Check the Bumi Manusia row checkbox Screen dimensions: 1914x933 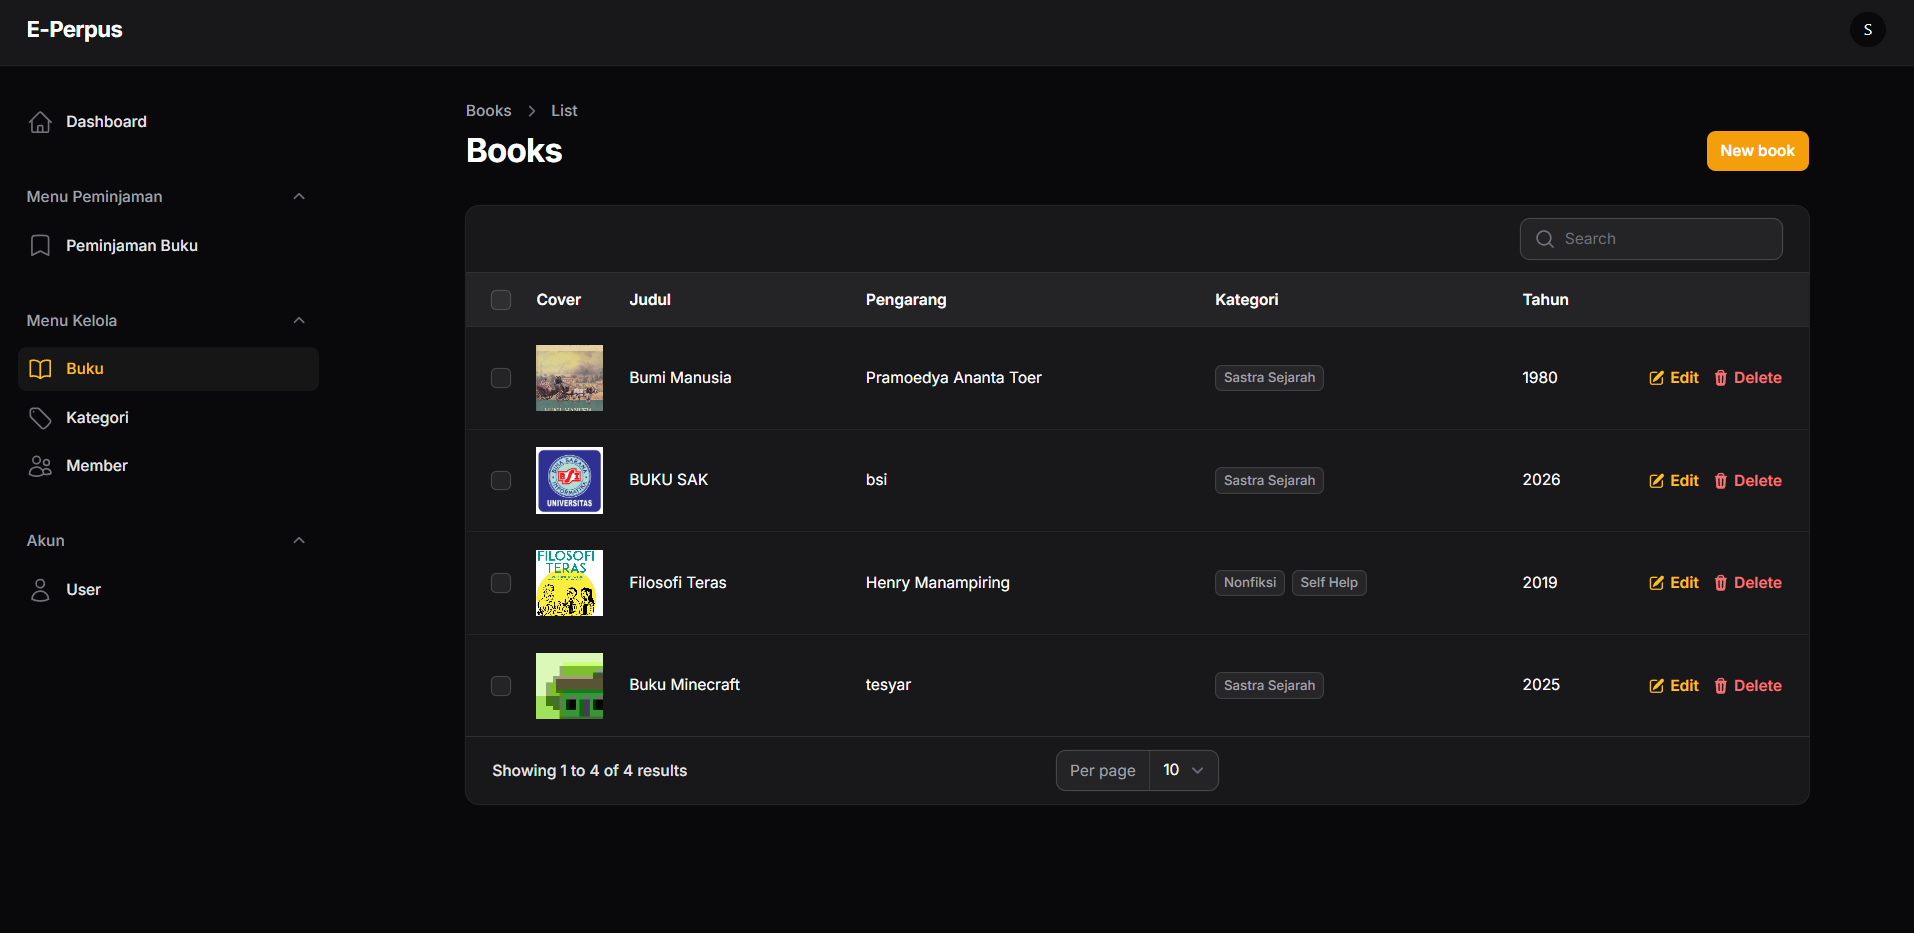coord(501,378)
